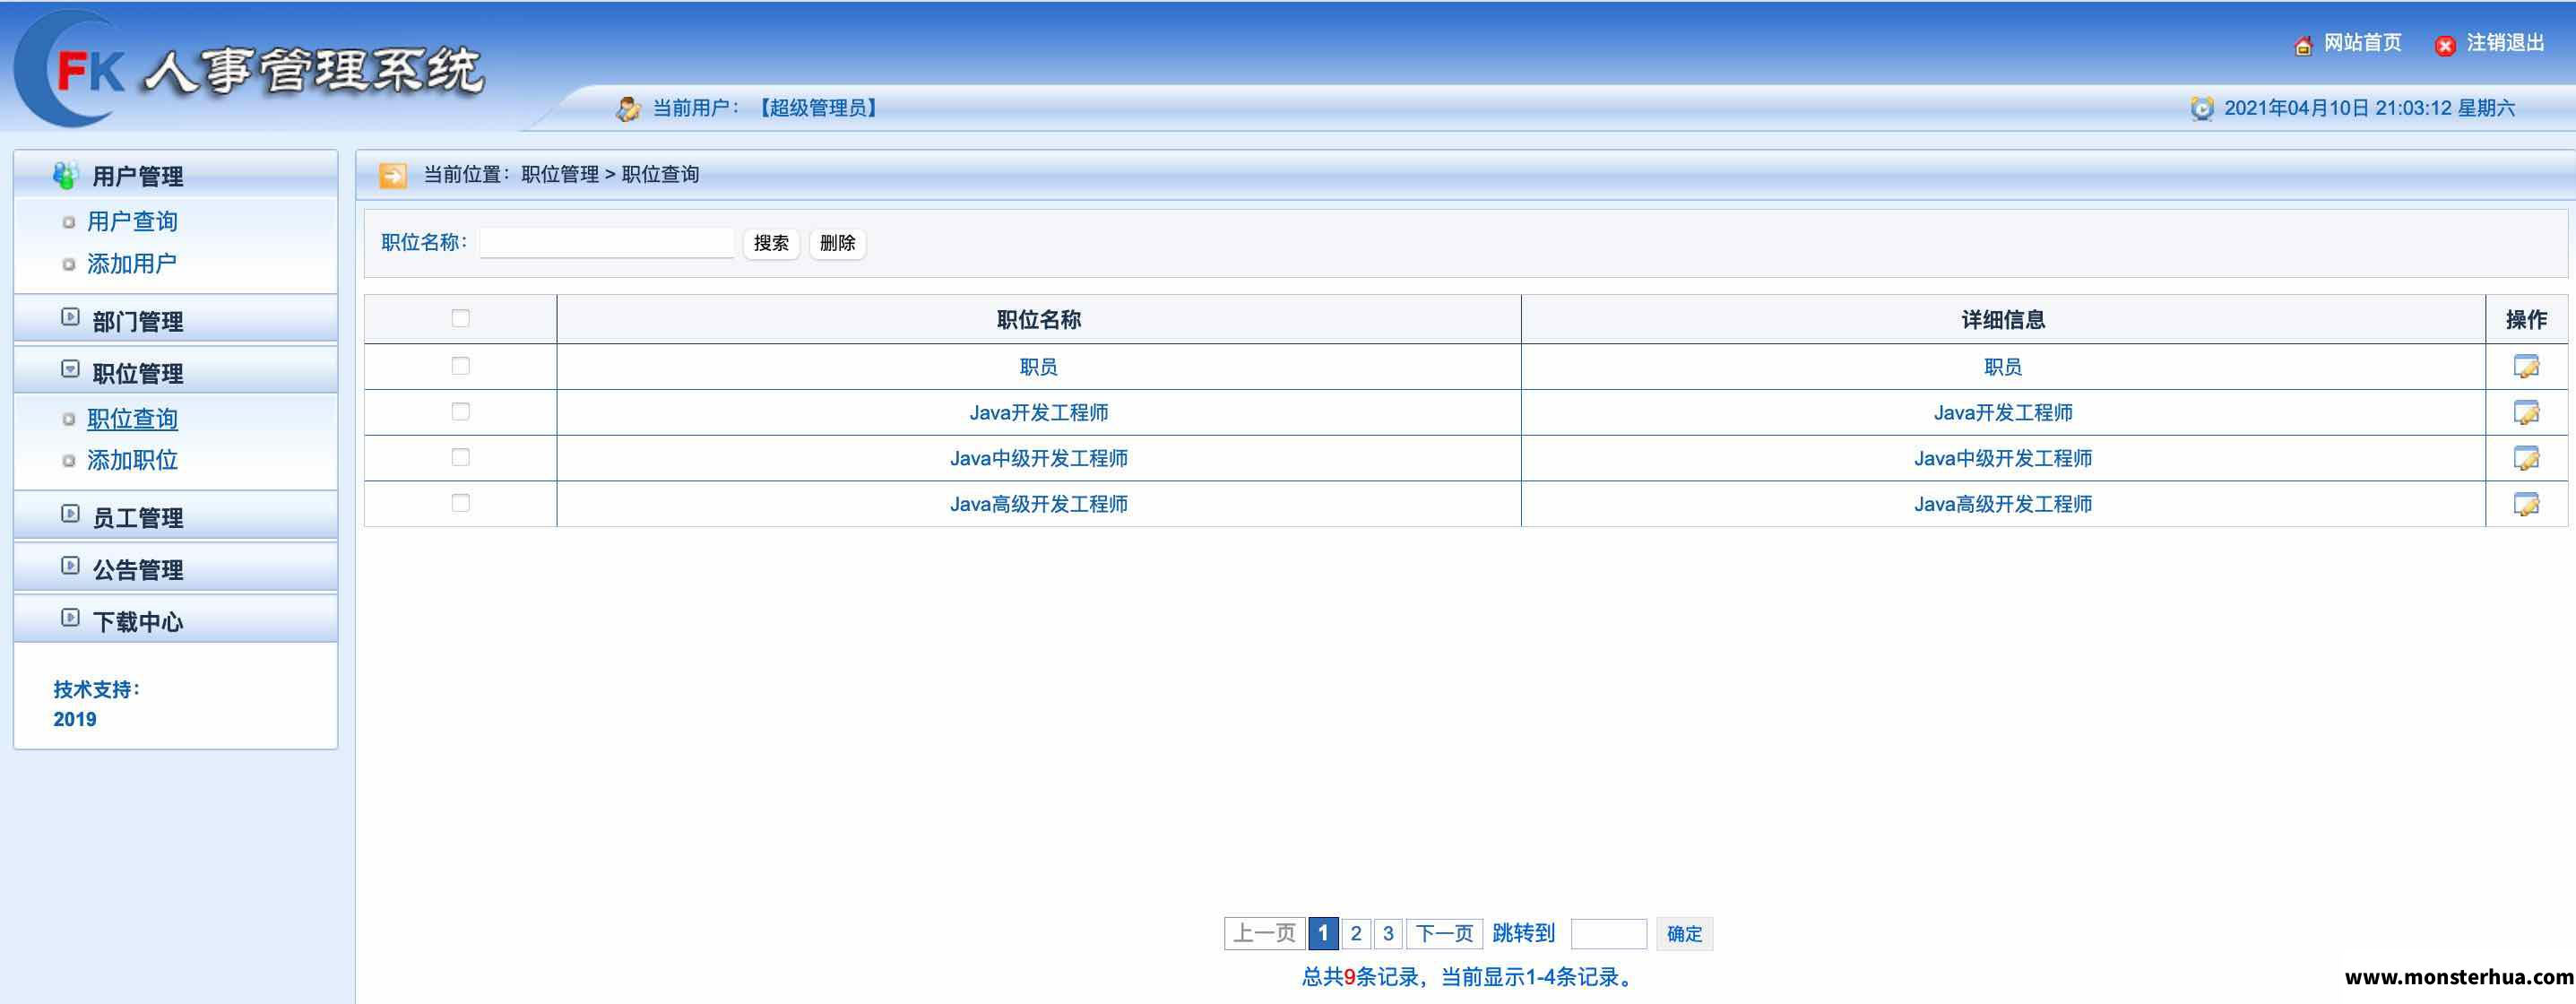Click the 用户管理 menu header

pos(138,176)
